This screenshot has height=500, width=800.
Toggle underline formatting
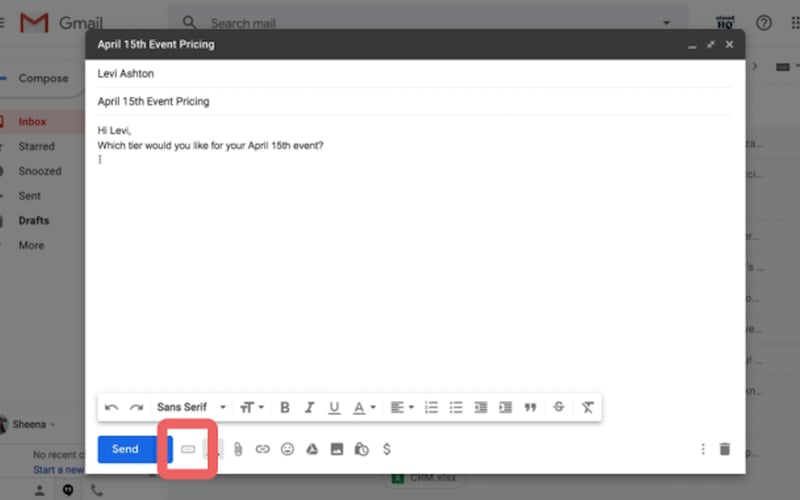334,408
